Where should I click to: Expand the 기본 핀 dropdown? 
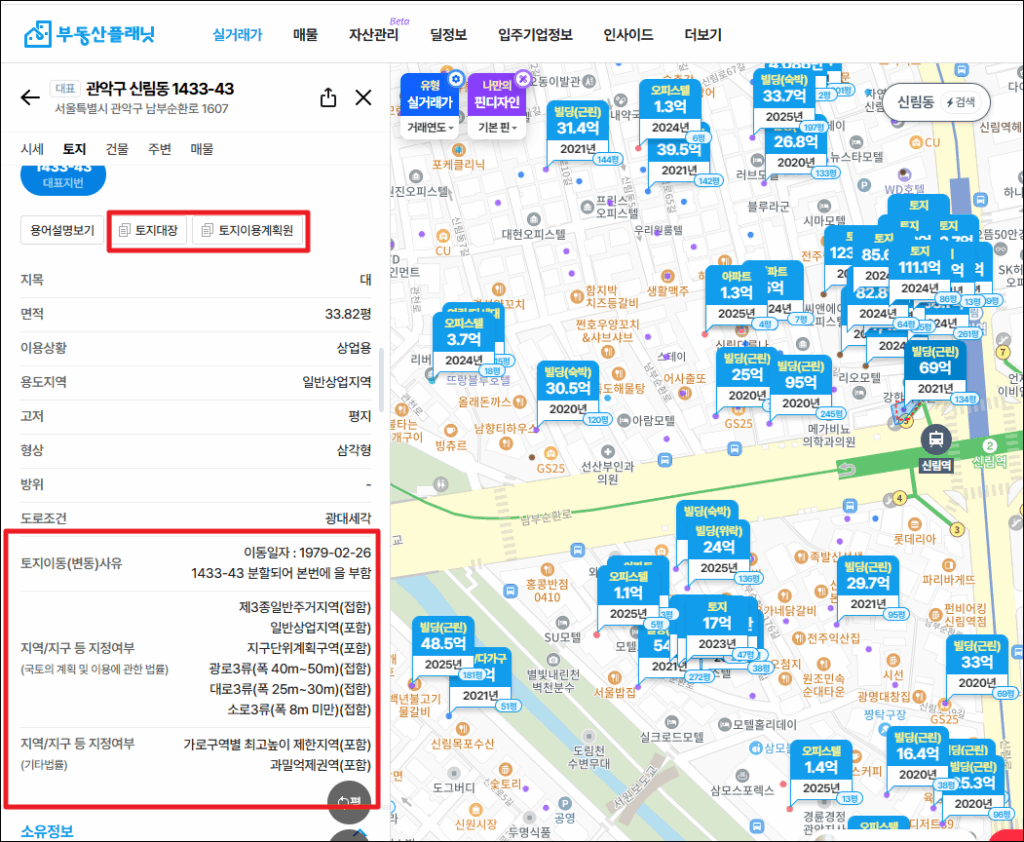(497, 128)
